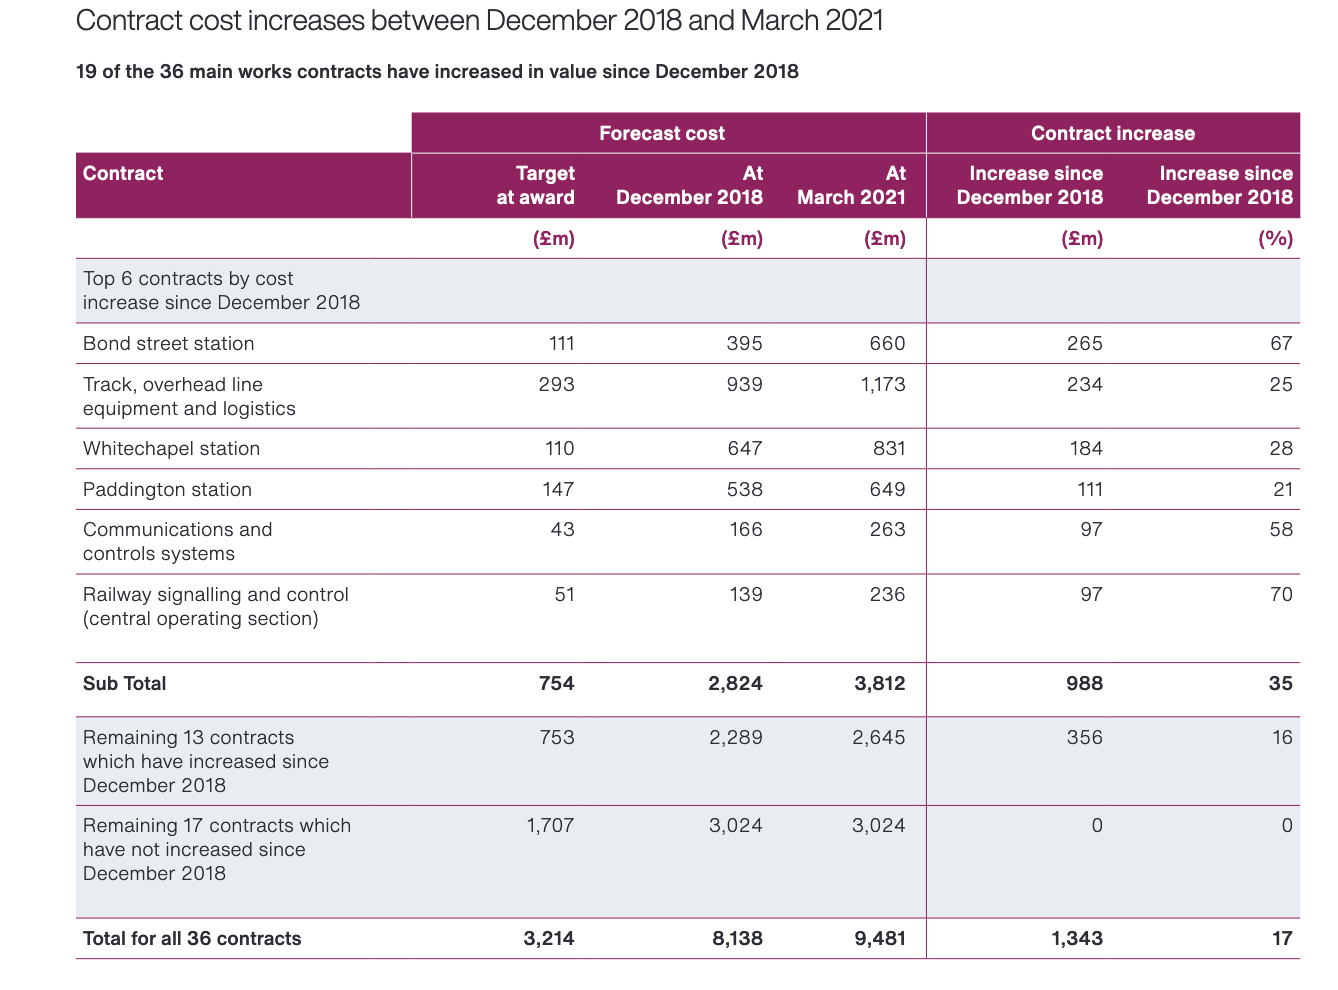
Task: Click the 'At March 2021' column header
Action: (851, 185)
